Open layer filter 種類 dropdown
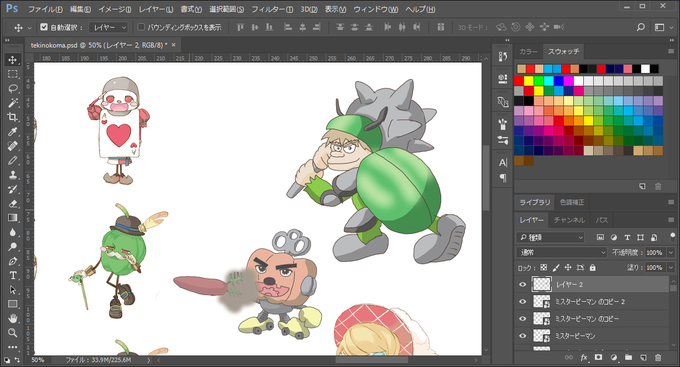The image size is (680, 367). pyautogui.click(x=550, y=237)
